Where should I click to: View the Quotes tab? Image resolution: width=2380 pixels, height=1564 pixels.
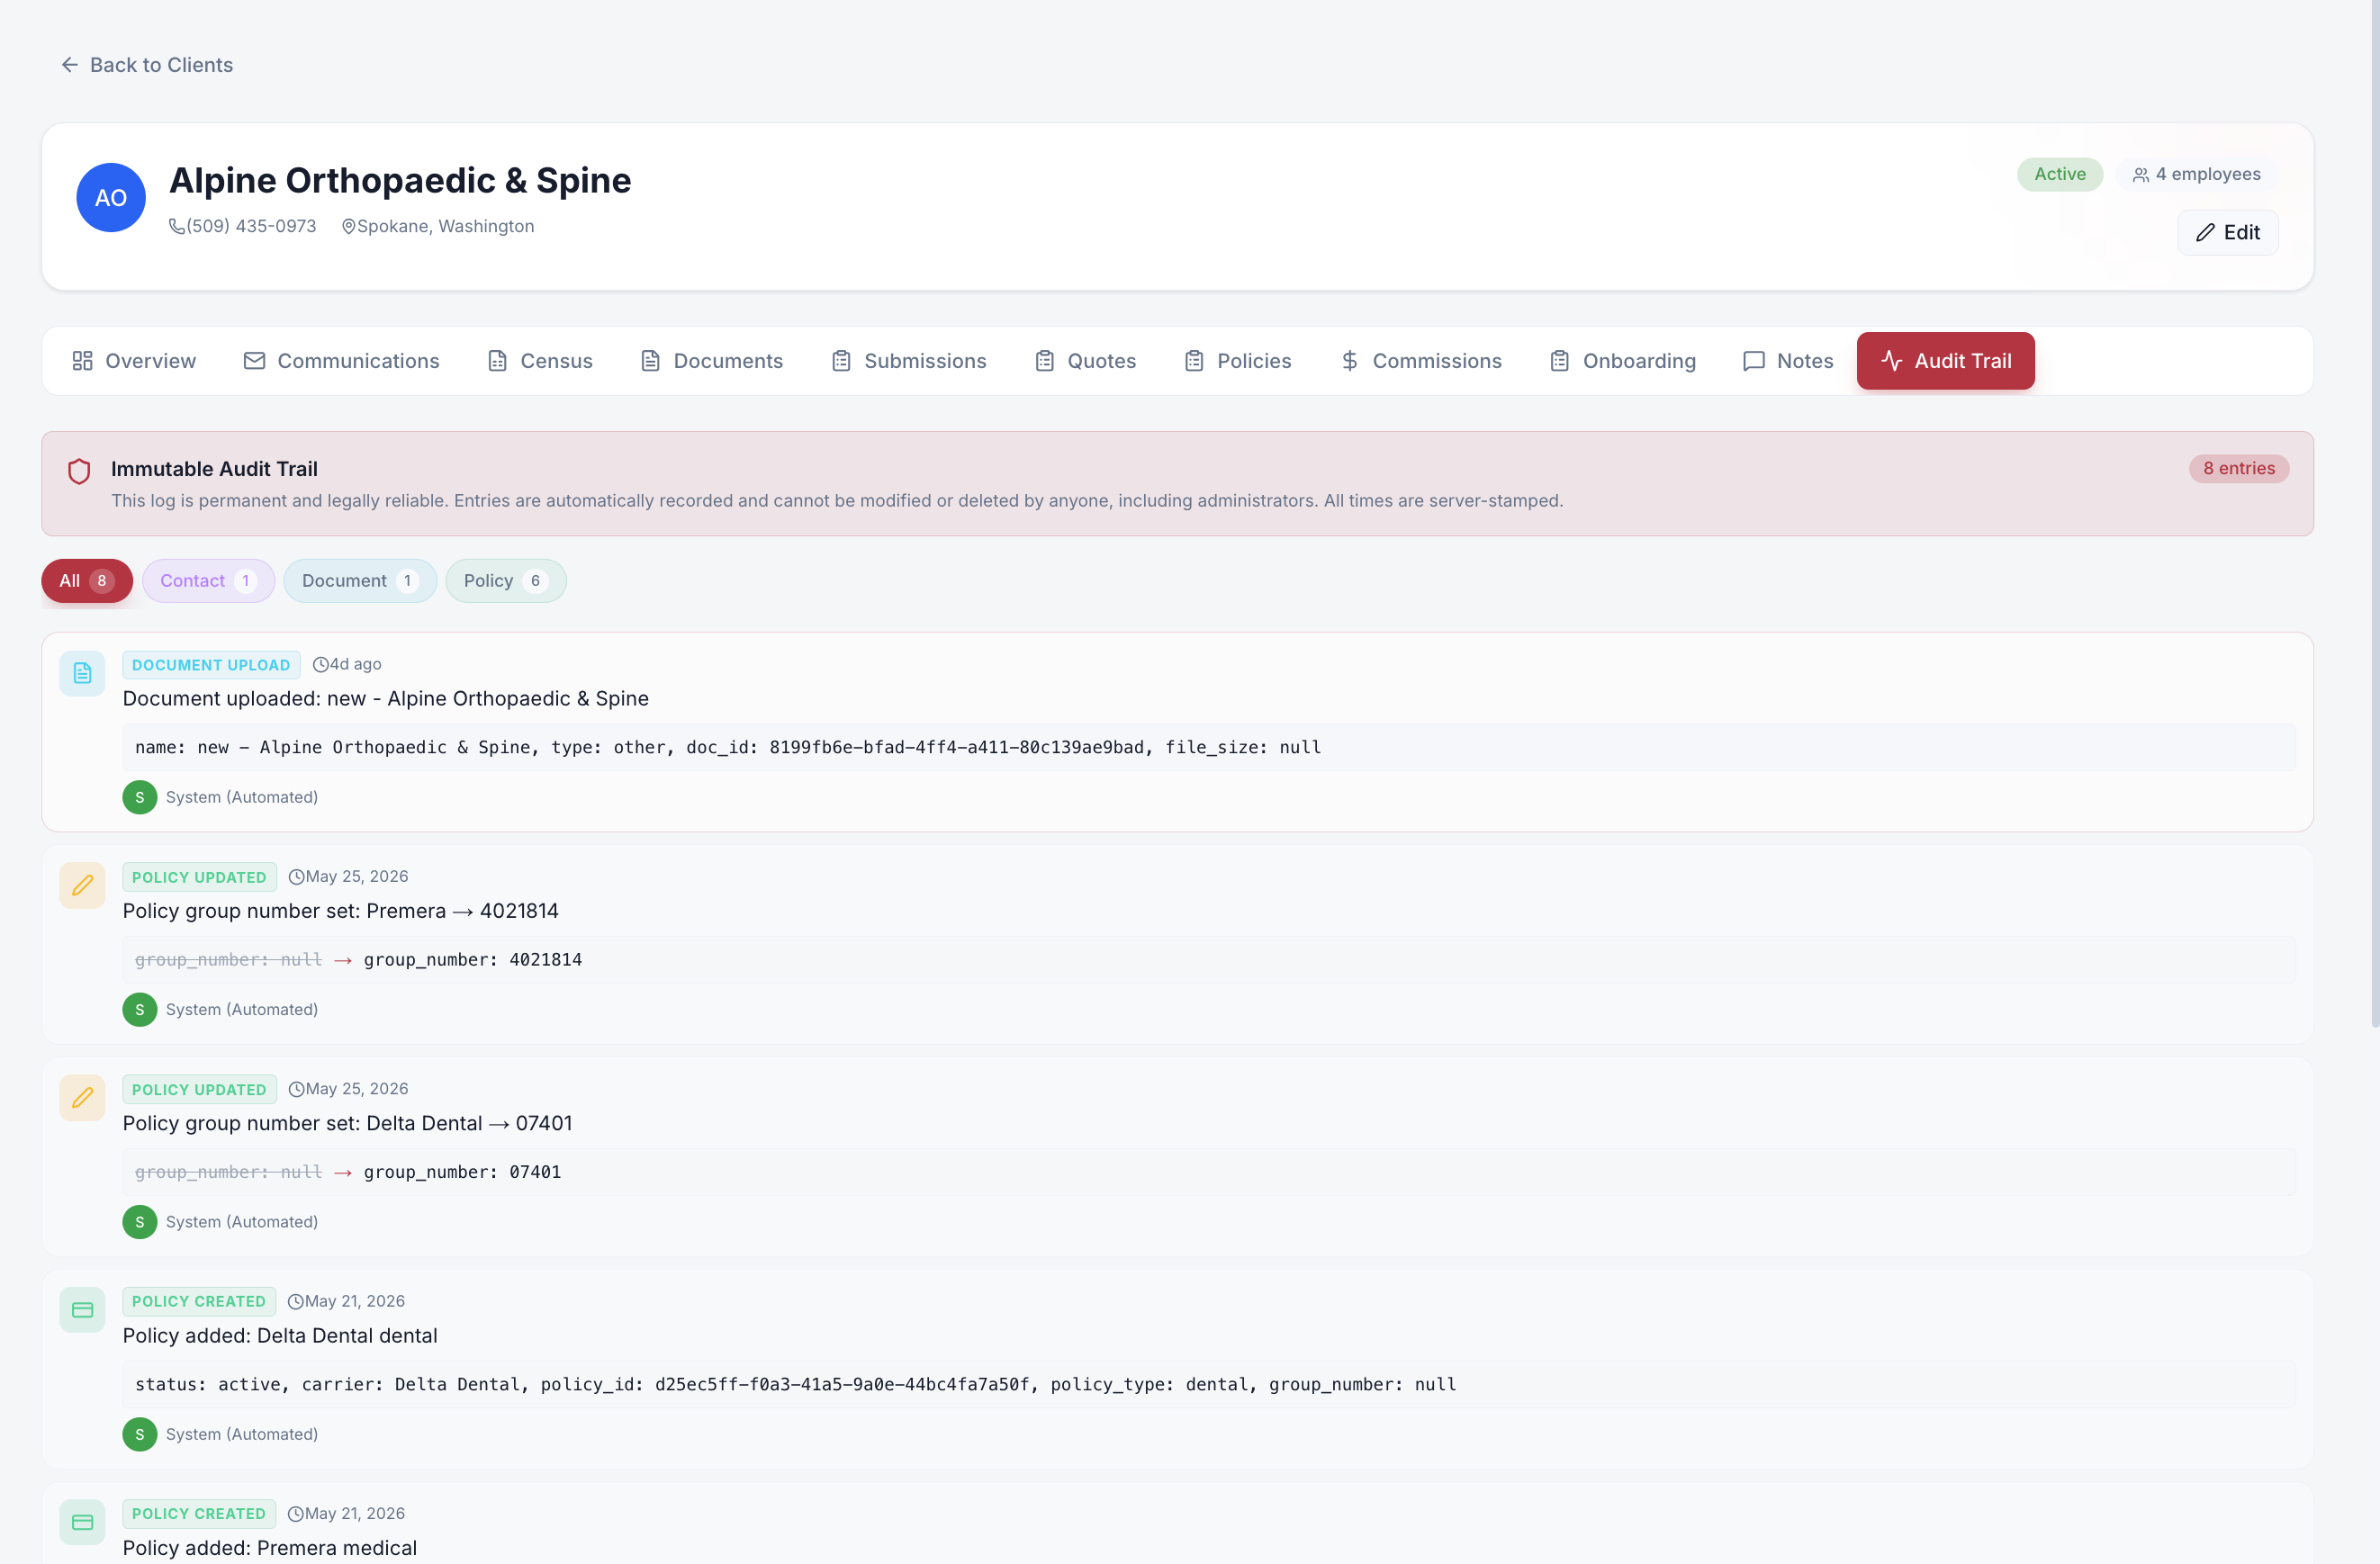[x=1085, y=361]
